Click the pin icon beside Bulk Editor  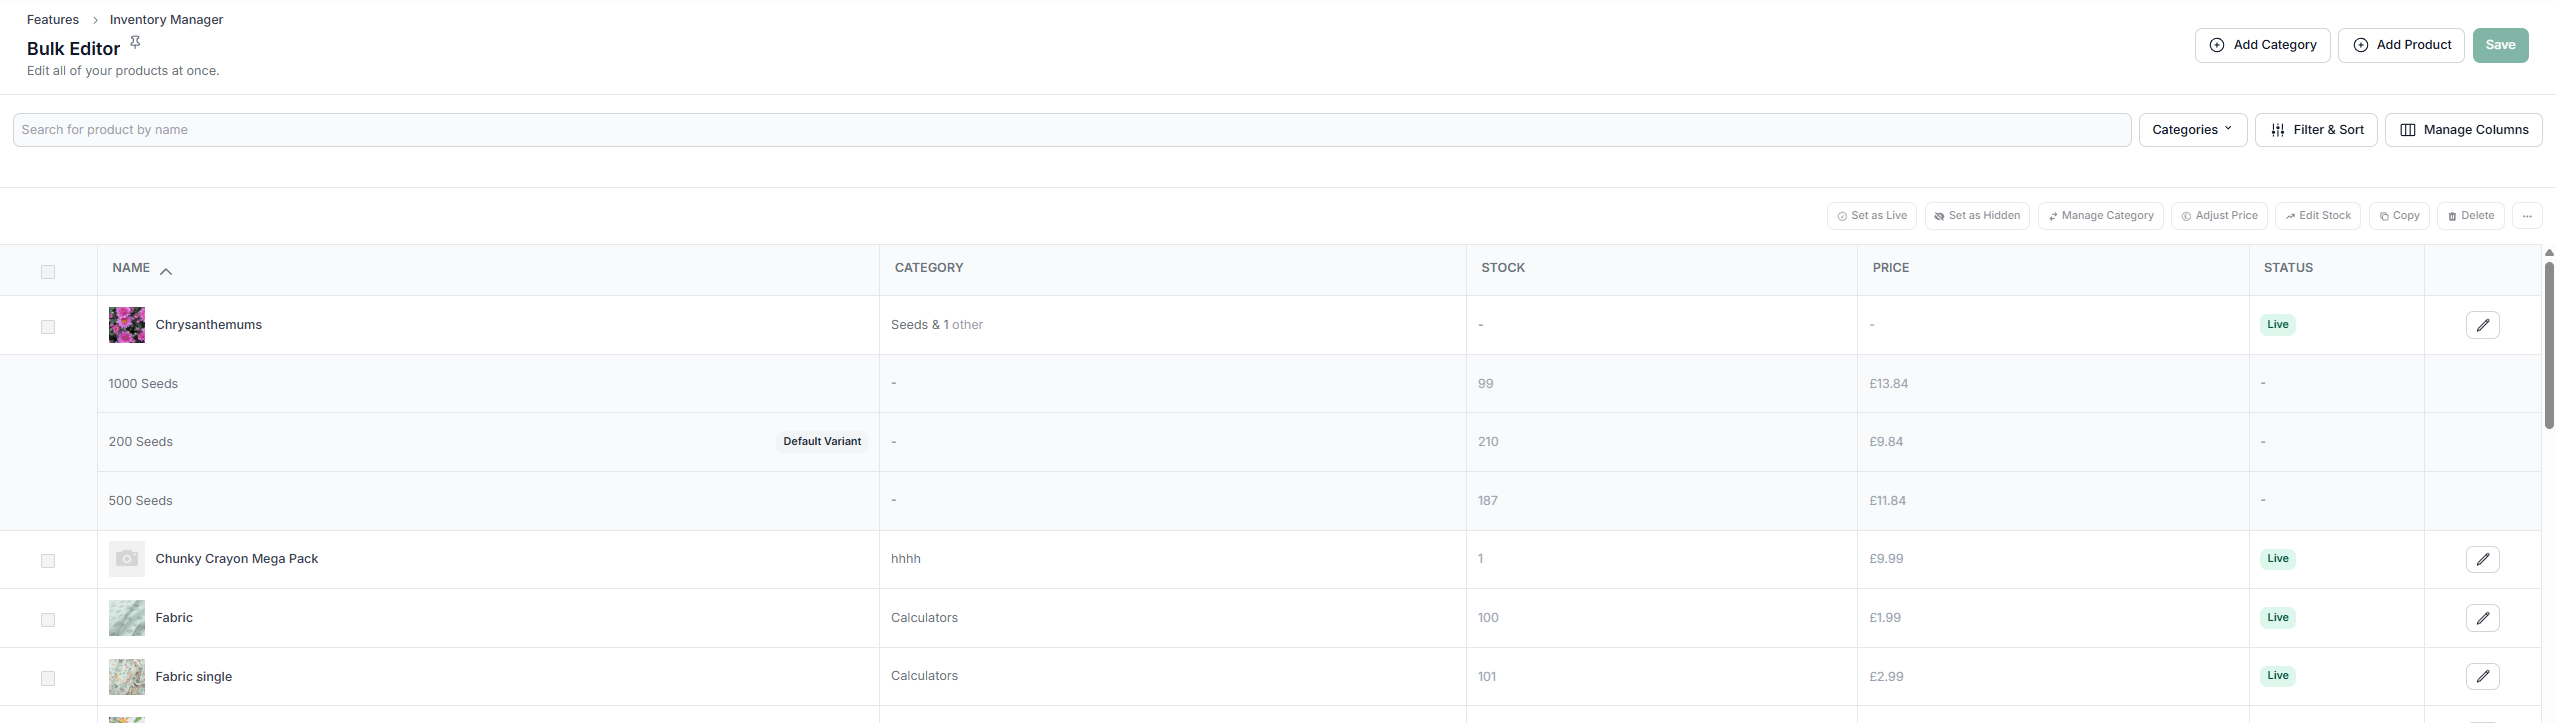tap(135, 42)
